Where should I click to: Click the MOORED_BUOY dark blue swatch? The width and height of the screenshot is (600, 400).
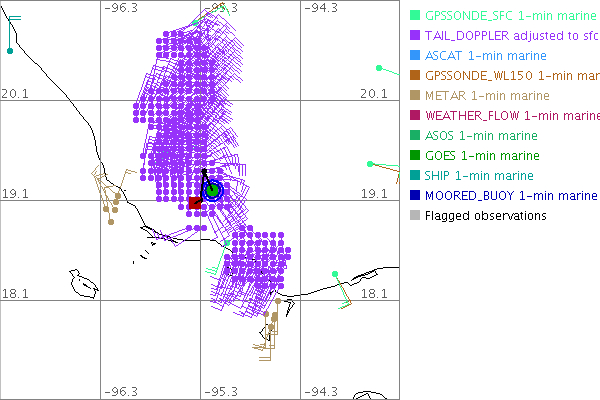[x=415, y=195]
